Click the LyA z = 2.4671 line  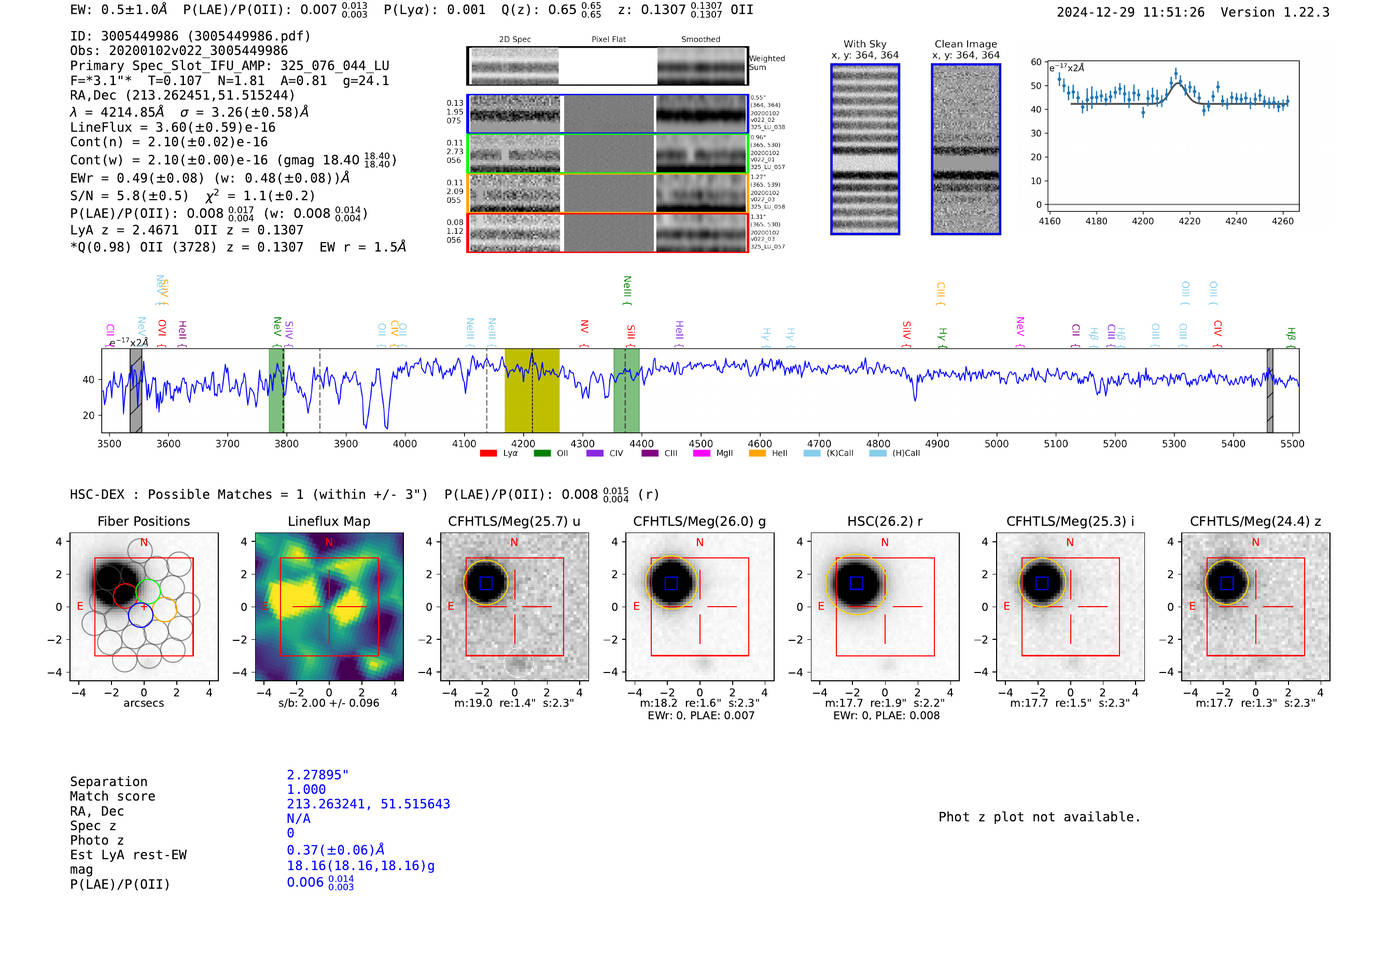point(186,230)
